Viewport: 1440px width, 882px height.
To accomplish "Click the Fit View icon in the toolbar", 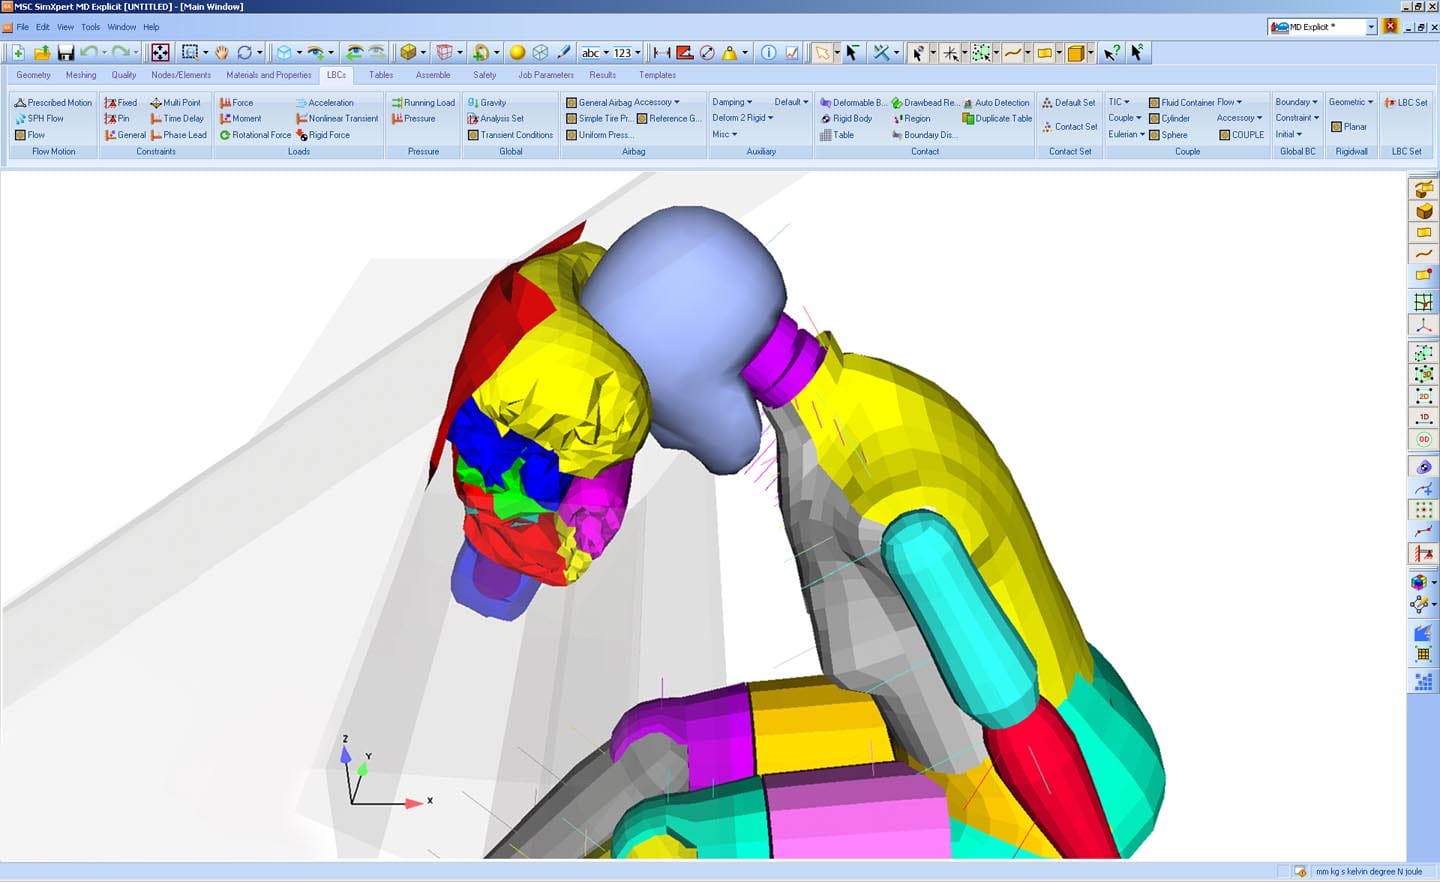I will pos(158,52).
